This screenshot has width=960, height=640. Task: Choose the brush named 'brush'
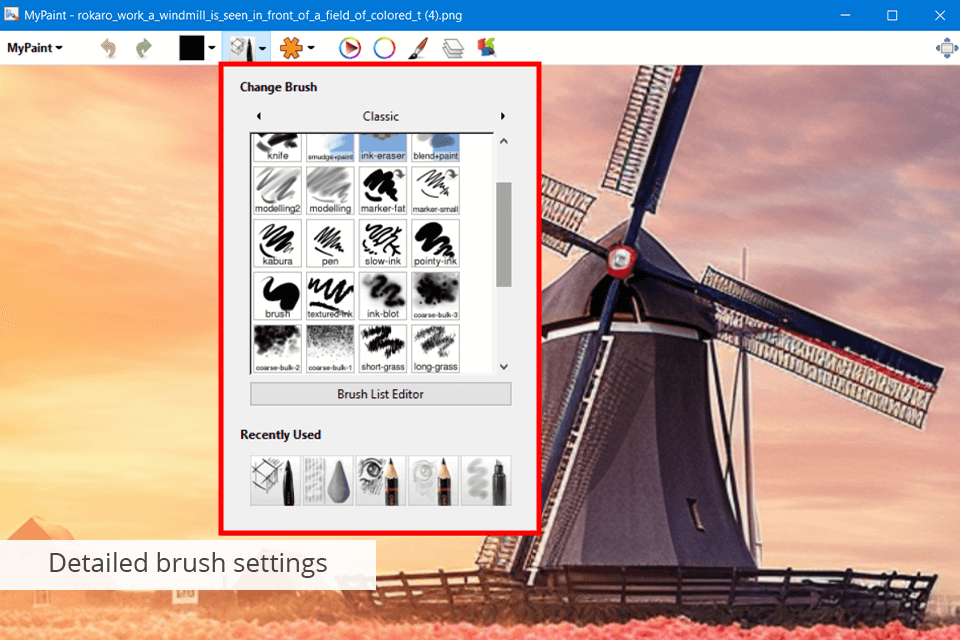(277, 296)
